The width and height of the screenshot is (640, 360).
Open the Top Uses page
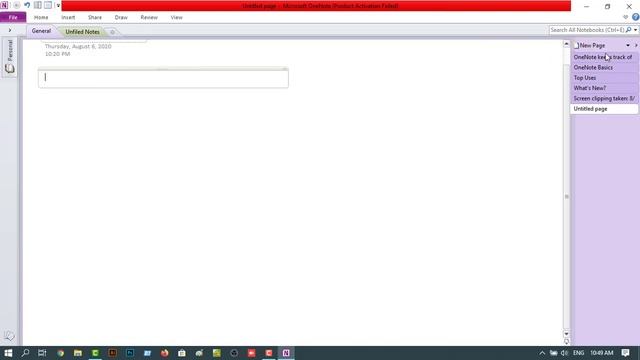click(x=604, y=78)
